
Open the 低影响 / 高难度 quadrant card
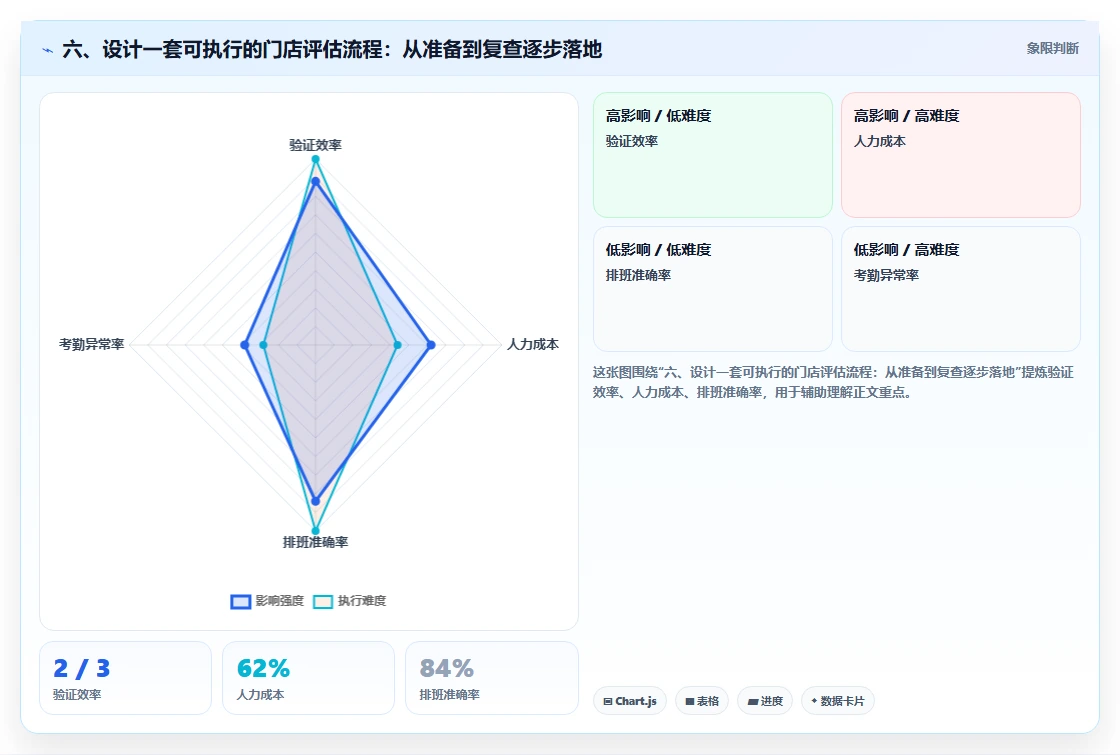pyautogui.click(x=961, y=289)
